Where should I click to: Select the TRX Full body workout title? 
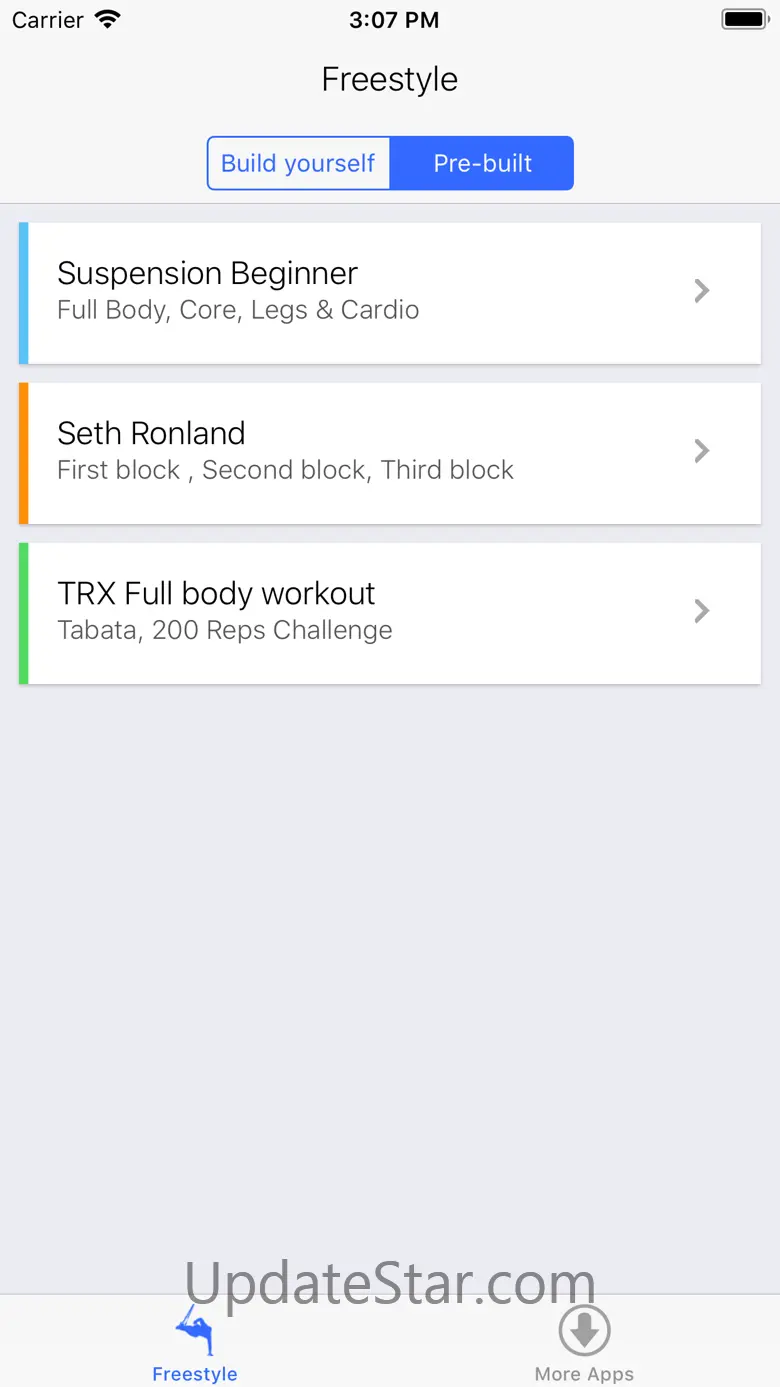tap(216, 593)
